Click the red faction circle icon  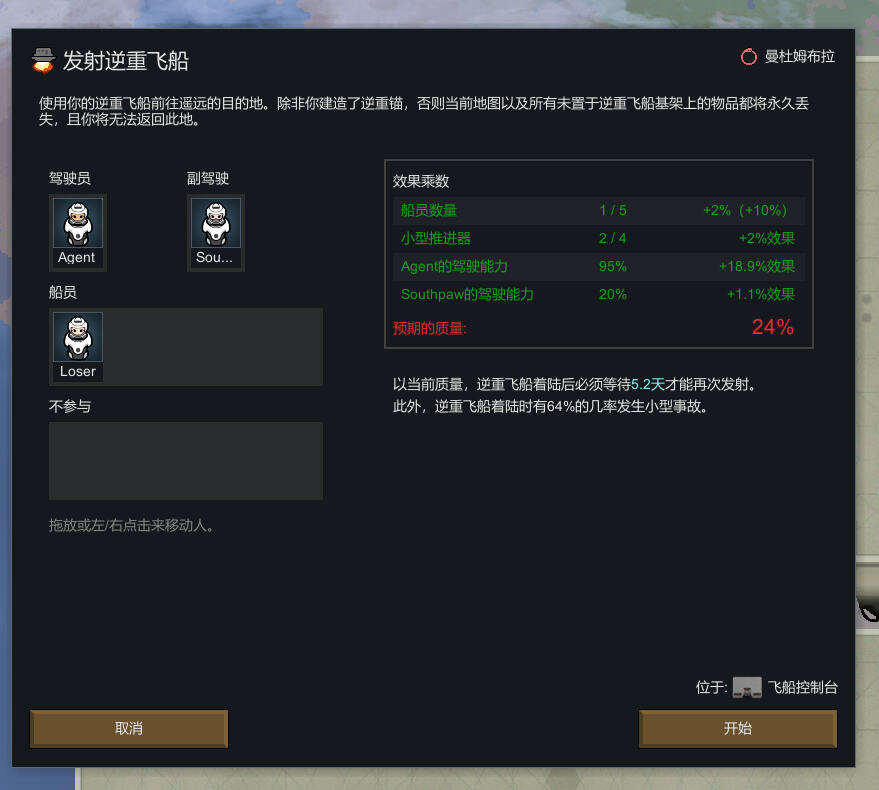click(748, 57)
